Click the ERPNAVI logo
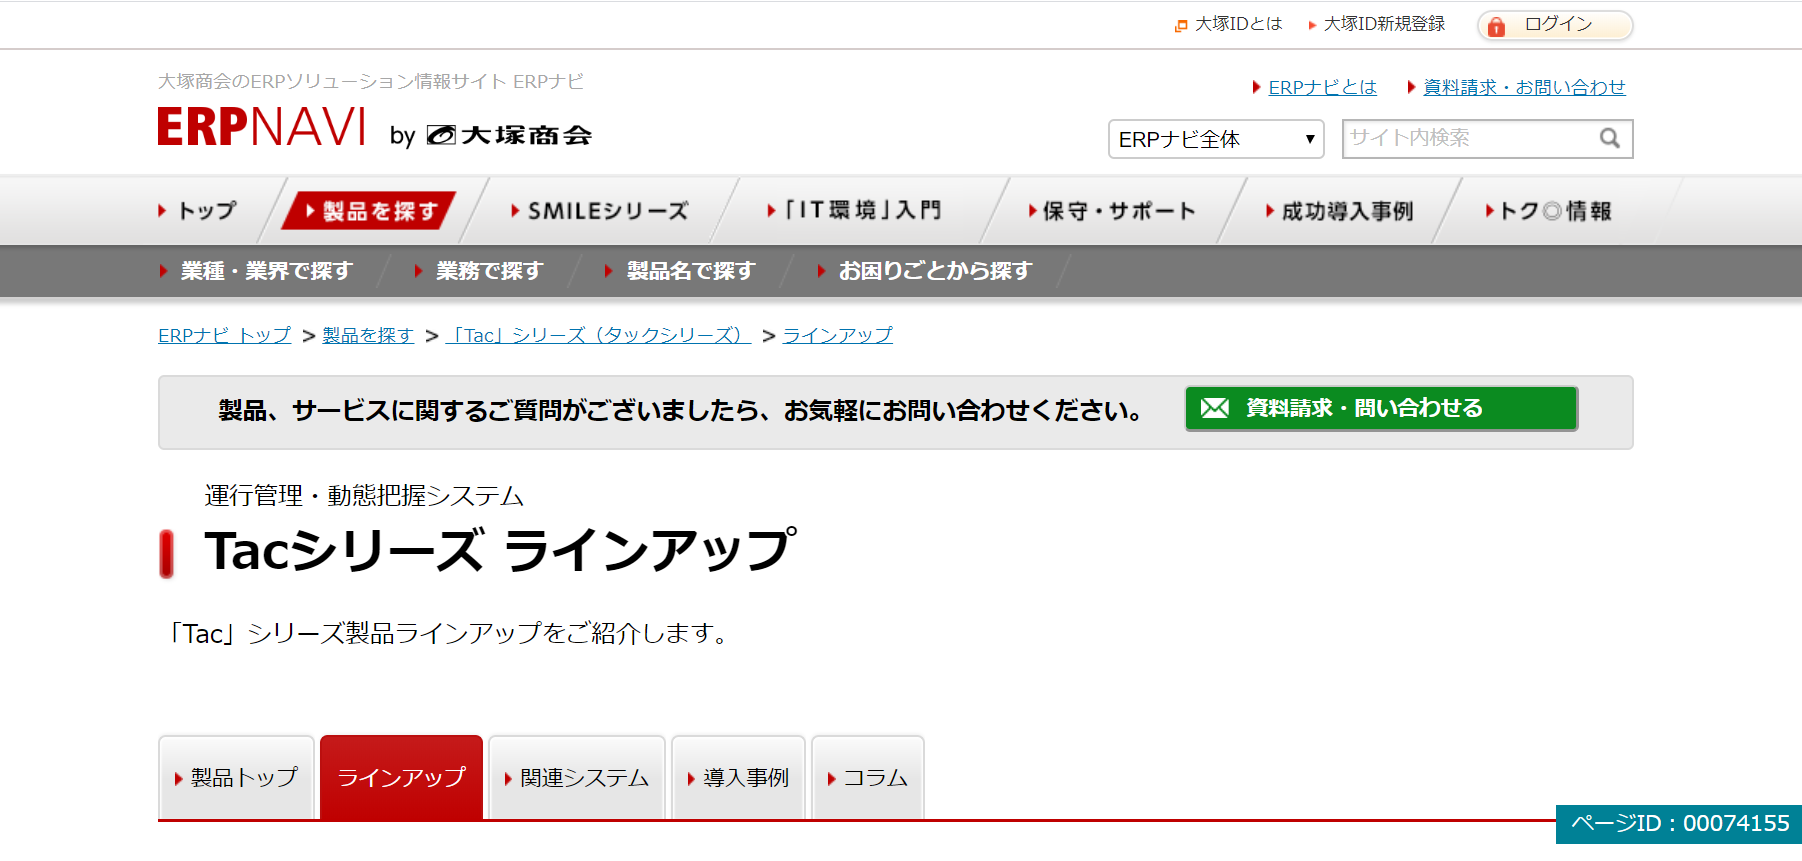1802x861 pixels. [262, 127]
